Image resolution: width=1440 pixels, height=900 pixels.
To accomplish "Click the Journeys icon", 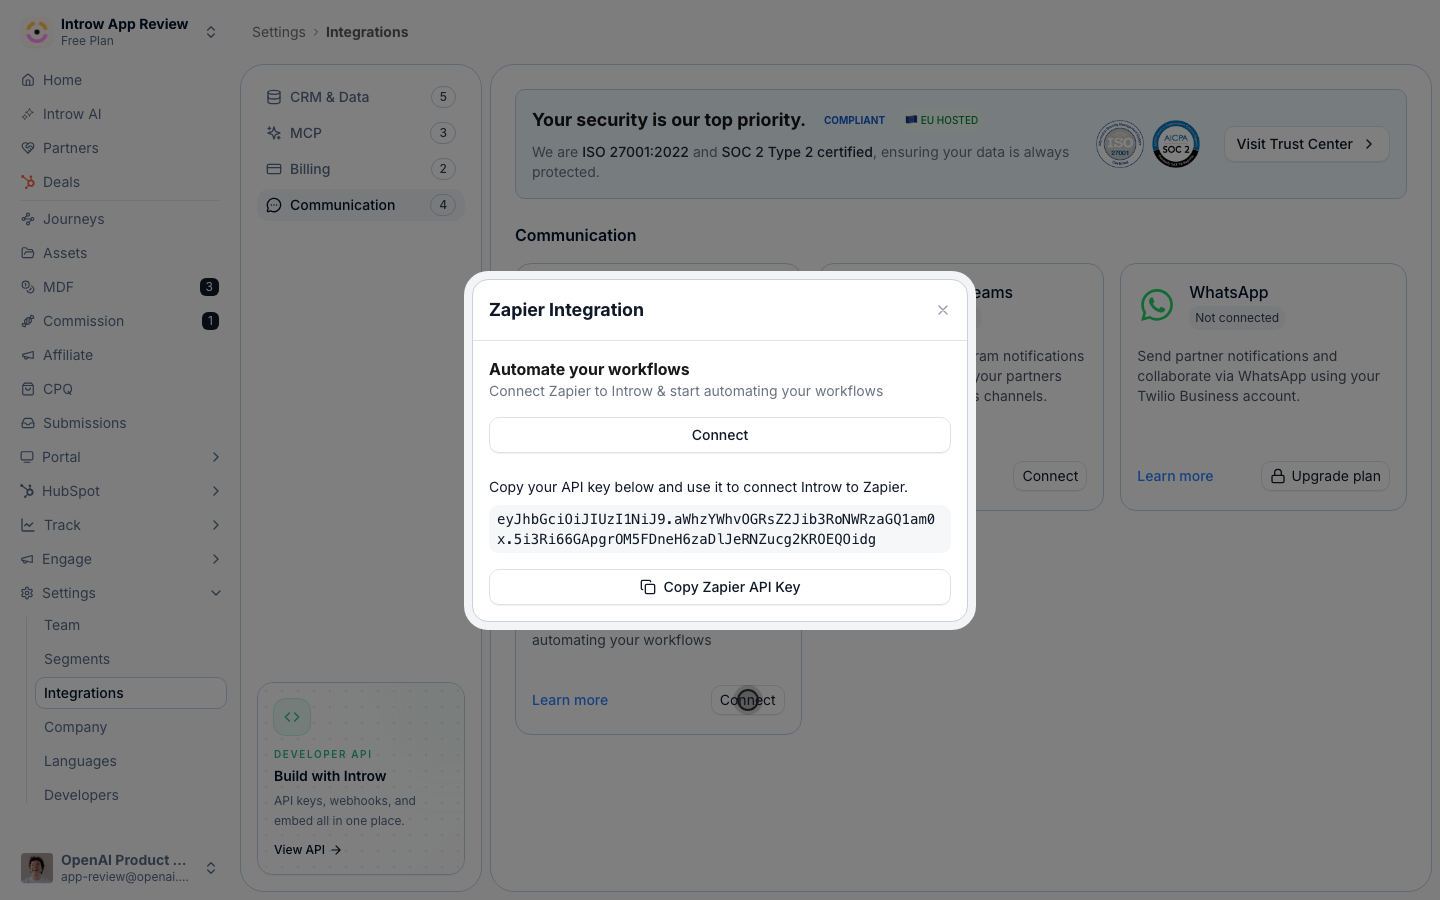I will point(28,219).
